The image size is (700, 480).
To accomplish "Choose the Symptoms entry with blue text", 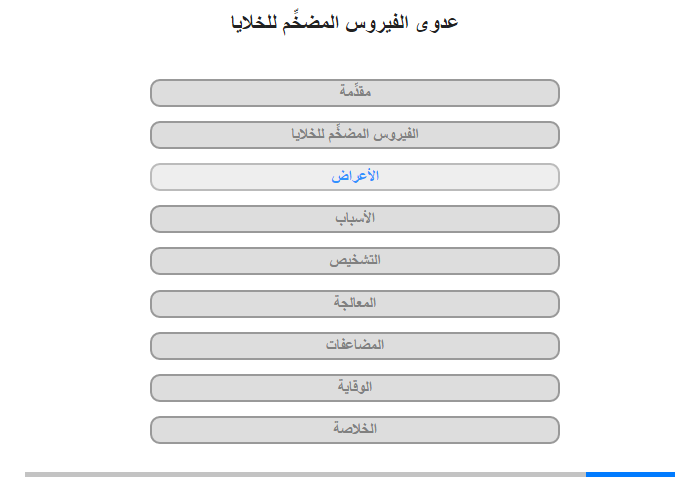I will point(354,177).
